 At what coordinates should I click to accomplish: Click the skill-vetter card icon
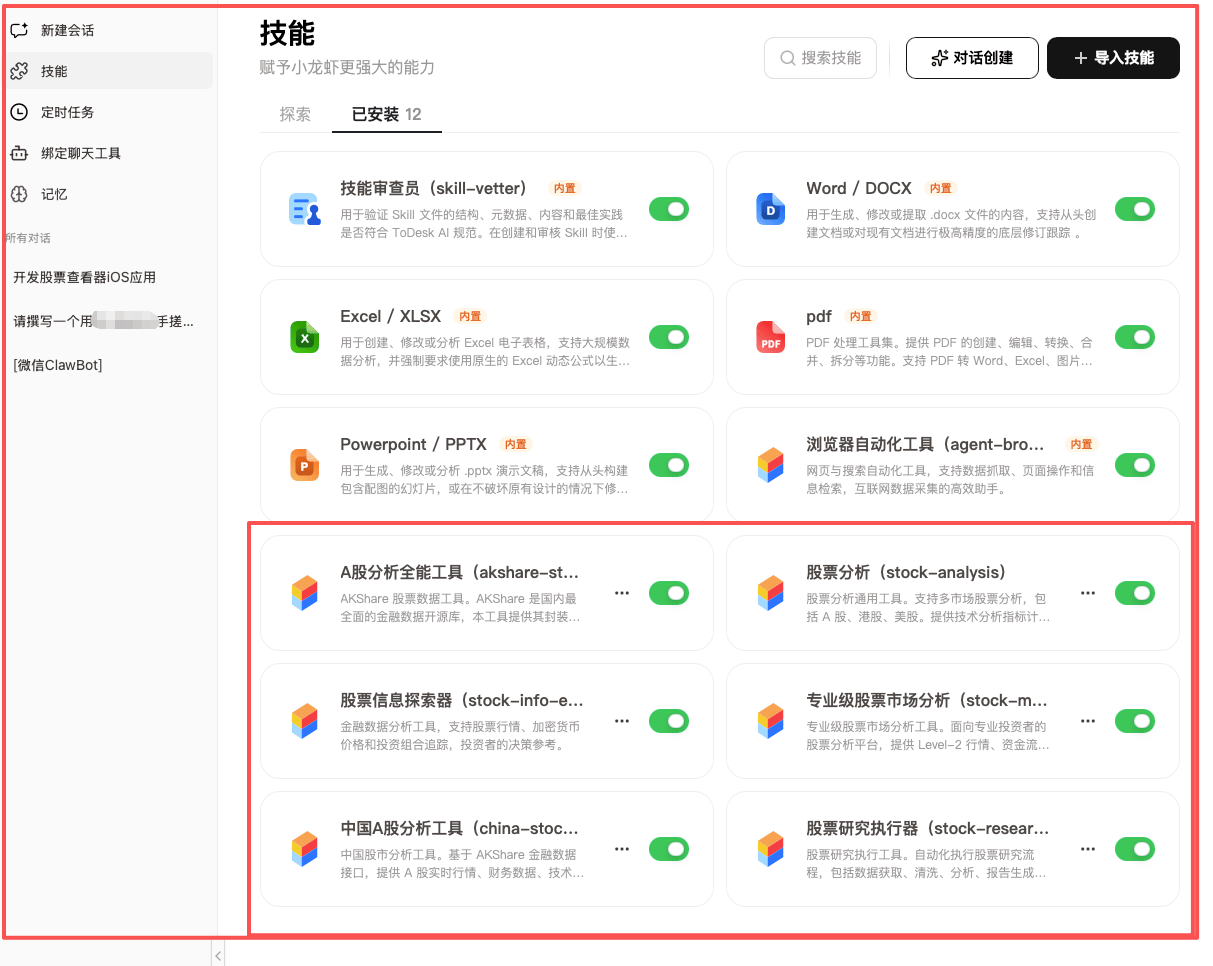pos(305,209)
